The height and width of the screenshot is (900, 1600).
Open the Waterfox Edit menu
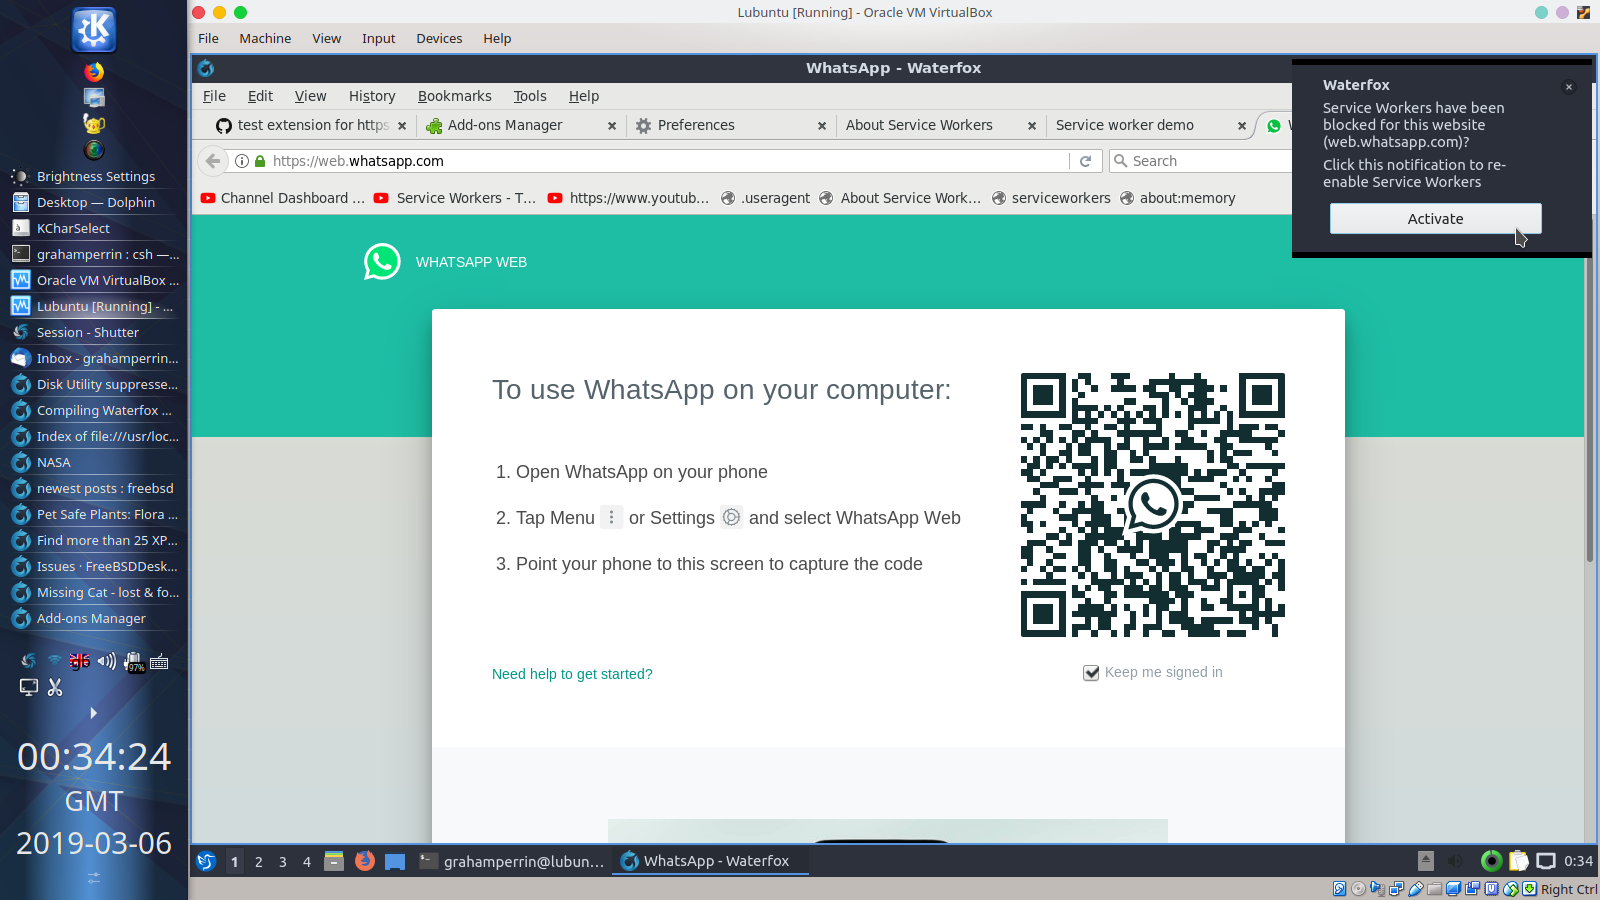[x=260, y=96]
